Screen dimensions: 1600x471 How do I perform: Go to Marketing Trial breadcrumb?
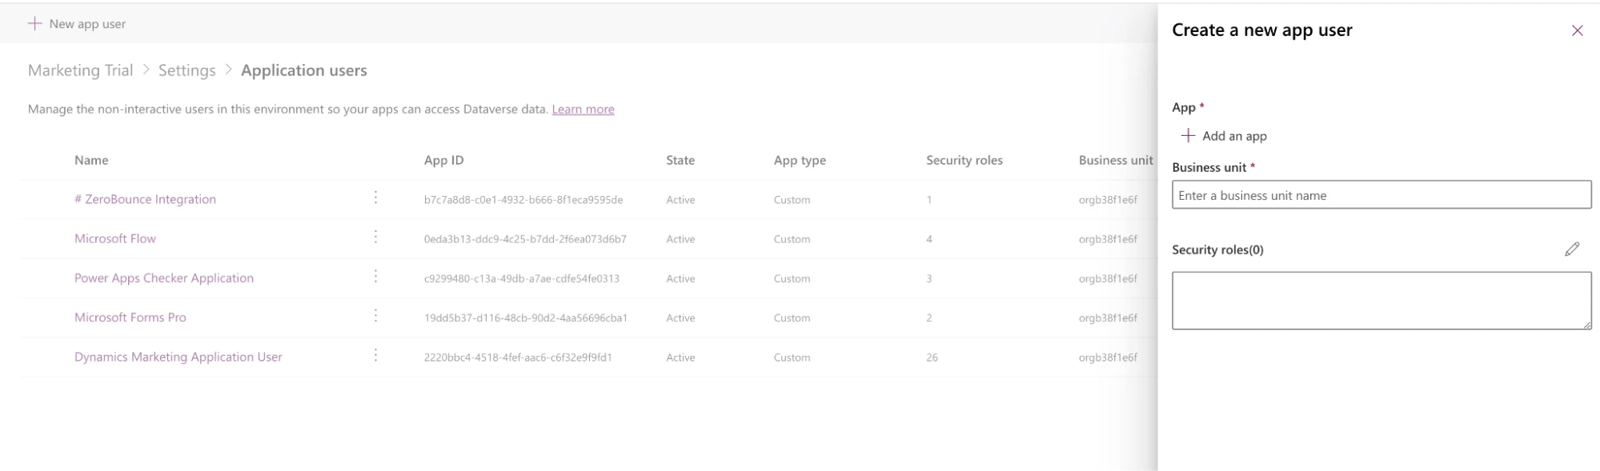click(80, 70)
